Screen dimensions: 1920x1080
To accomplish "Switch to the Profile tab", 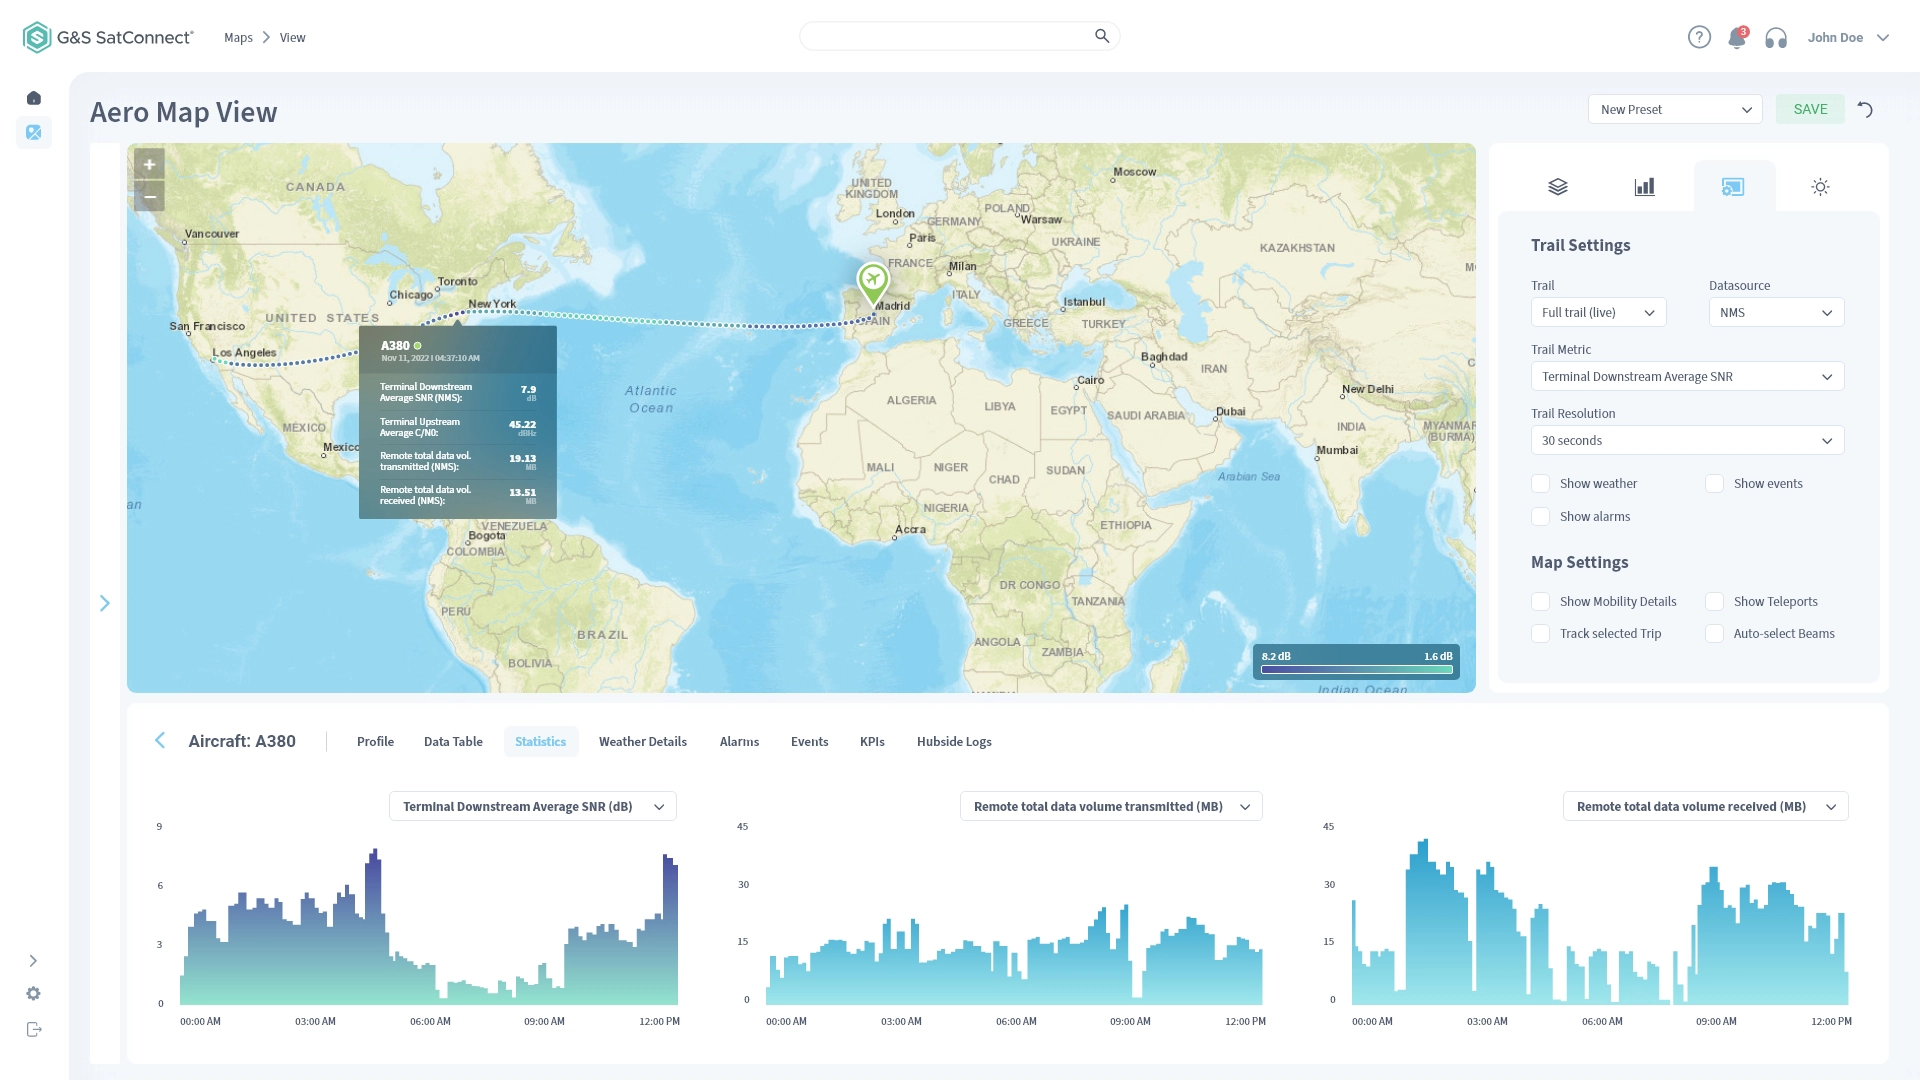I will point(375,741).
